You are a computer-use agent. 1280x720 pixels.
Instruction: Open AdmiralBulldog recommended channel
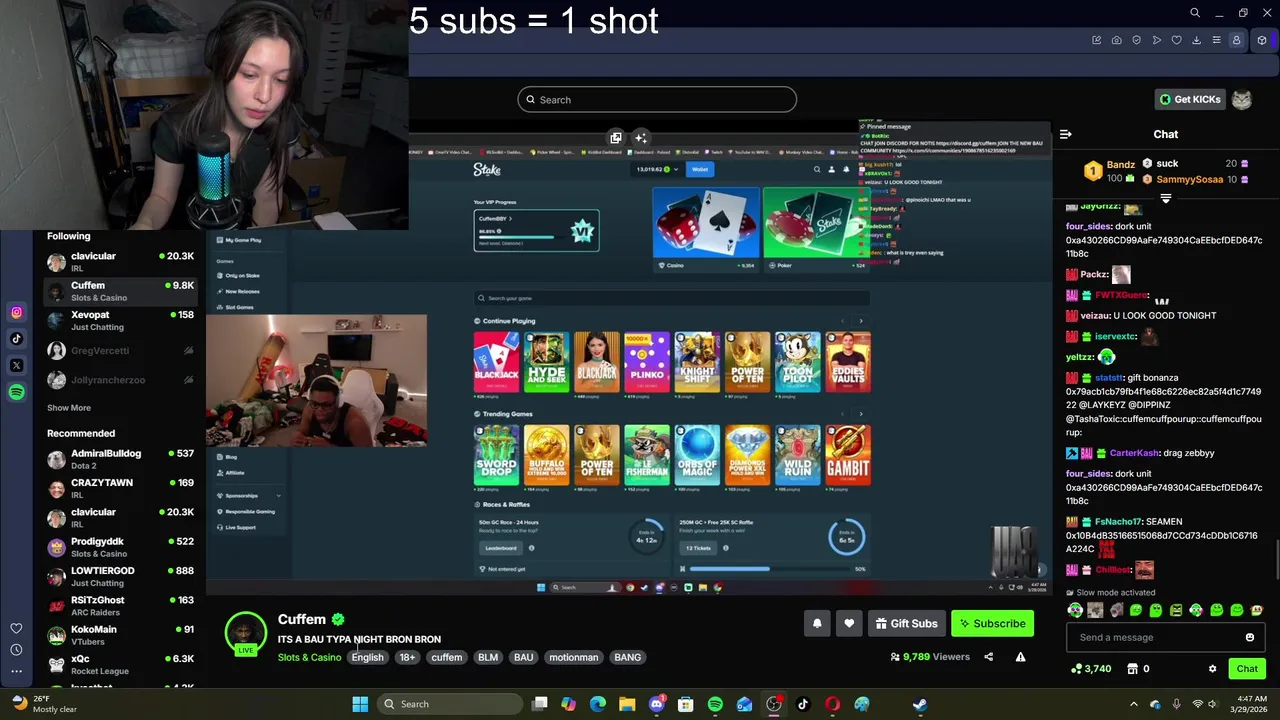click(120, 459)
